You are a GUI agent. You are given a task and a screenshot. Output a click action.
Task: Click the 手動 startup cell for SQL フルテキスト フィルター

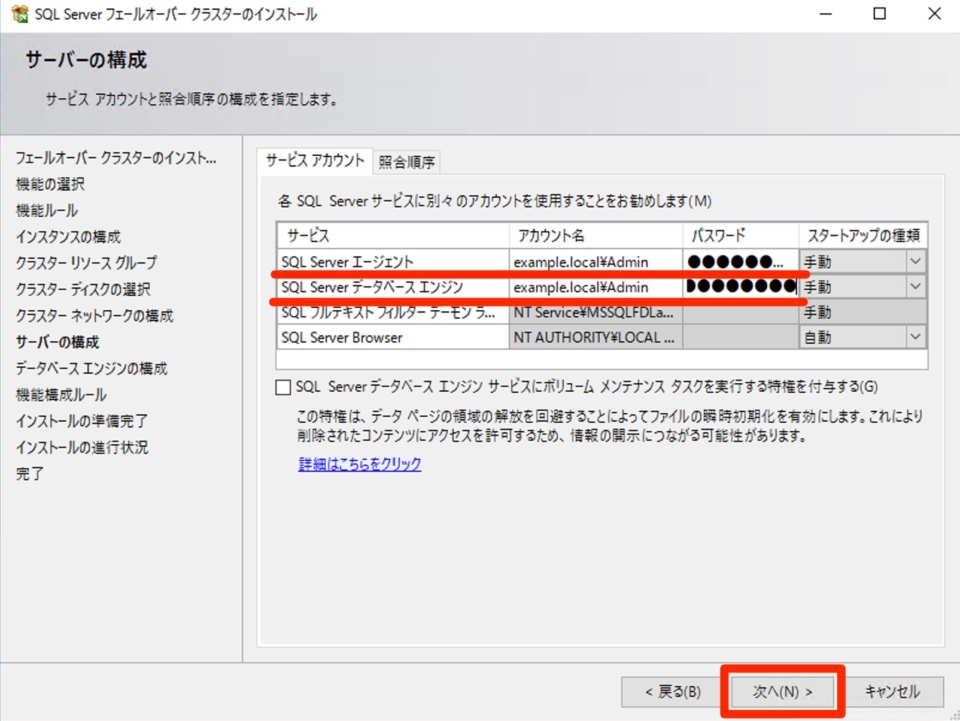click(863, 312)
